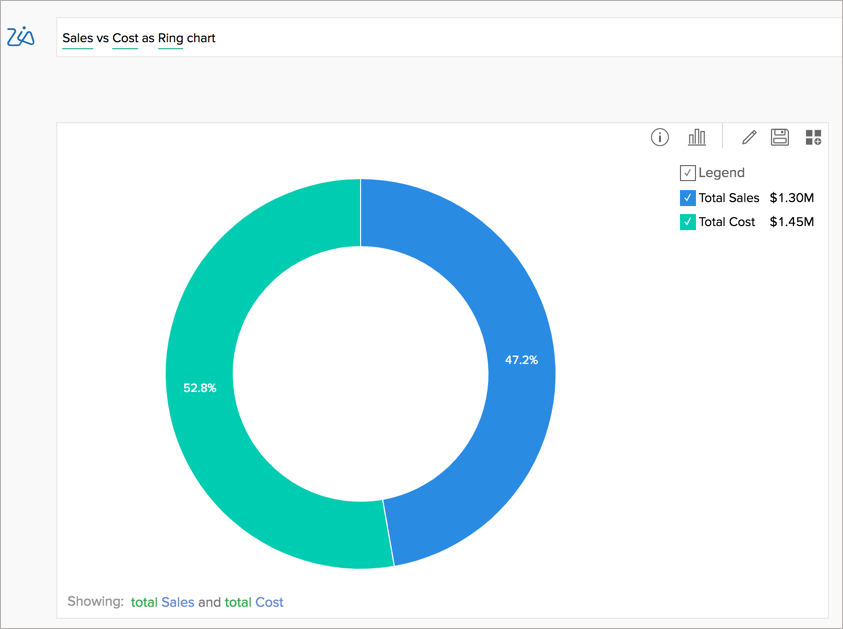This screenshot has height=629, width=843.
Task: Open options for underlined Sales term
Action: tap(78, 37)
